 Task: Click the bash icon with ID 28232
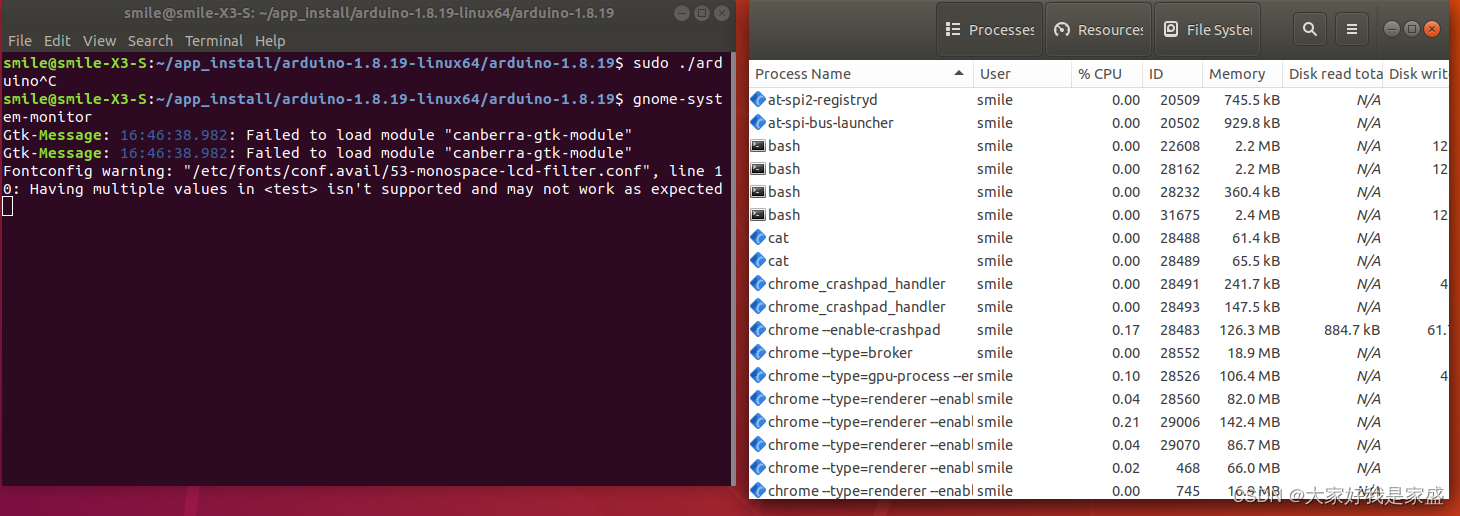click(758, 192)
